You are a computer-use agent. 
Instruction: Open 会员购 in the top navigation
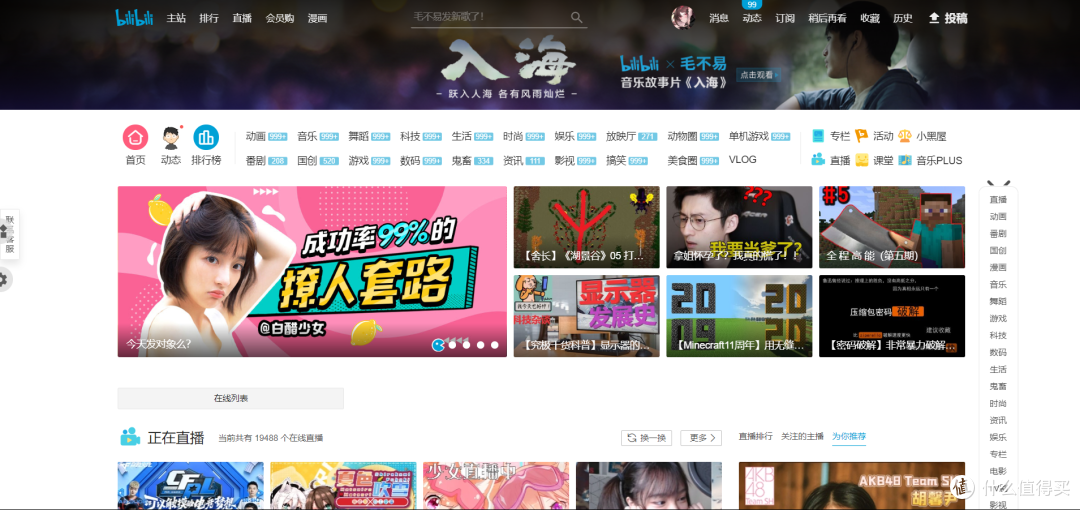click(280, 18)
